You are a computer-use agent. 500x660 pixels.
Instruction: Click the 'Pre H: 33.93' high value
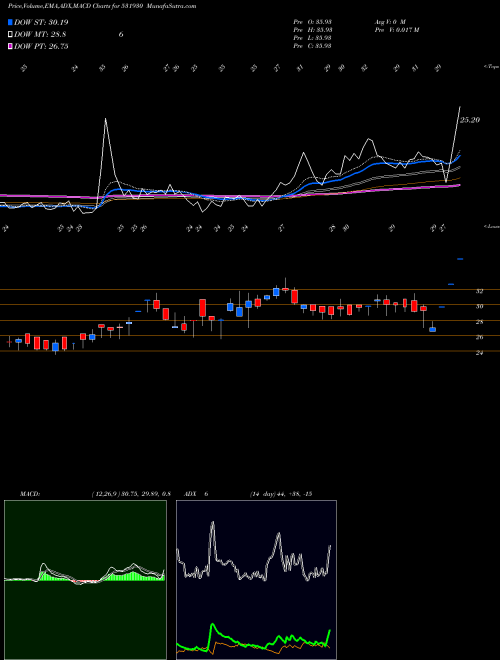pos(313,30)
